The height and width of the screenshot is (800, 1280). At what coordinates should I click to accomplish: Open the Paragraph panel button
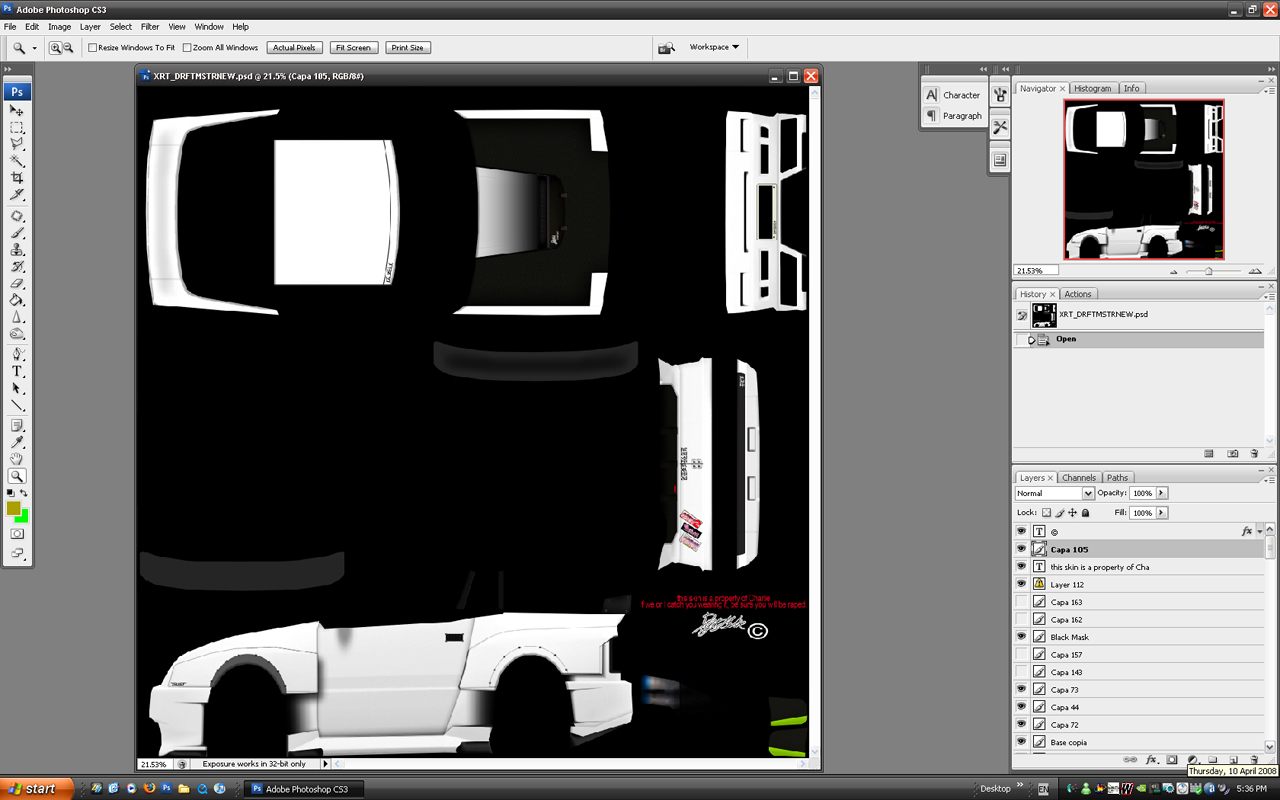point(953,116)
